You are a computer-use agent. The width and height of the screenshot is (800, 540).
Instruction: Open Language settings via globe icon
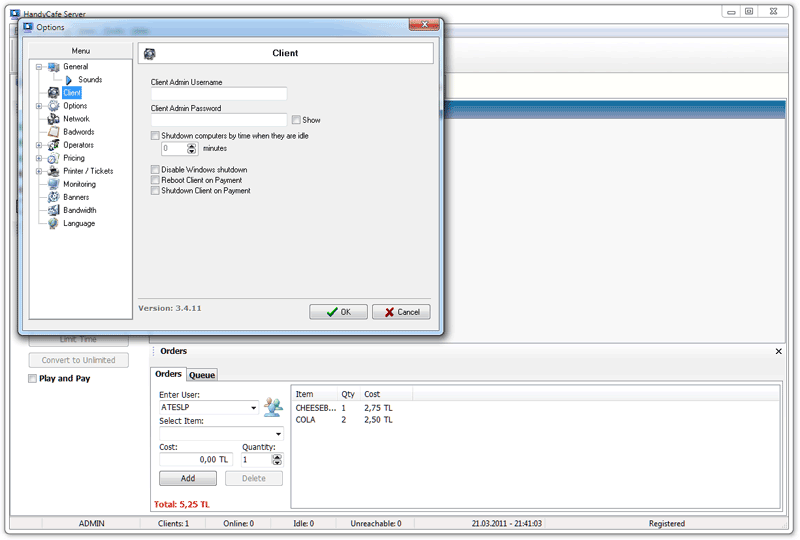[x=53, y=223]
